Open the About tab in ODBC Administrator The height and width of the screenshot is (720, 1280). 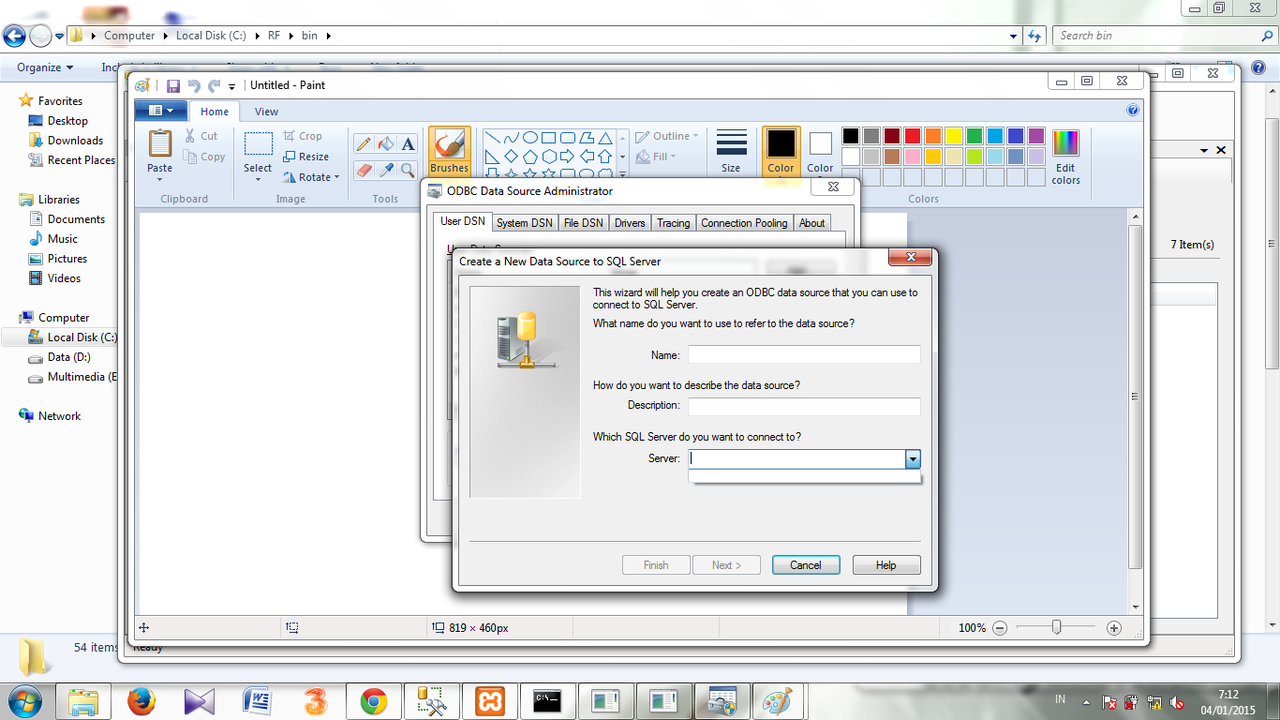point(812,223)
